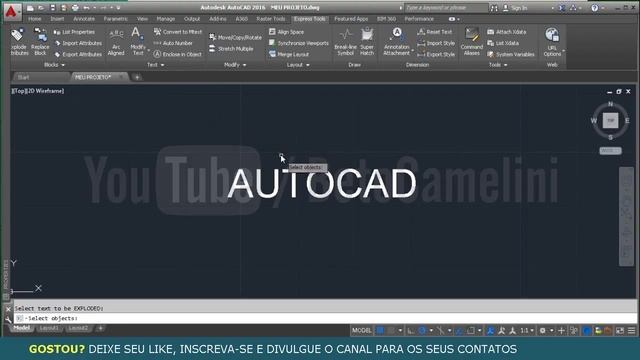
Task: Open the WCS dropdown below the ViewCube
Action: pos(610,151)
